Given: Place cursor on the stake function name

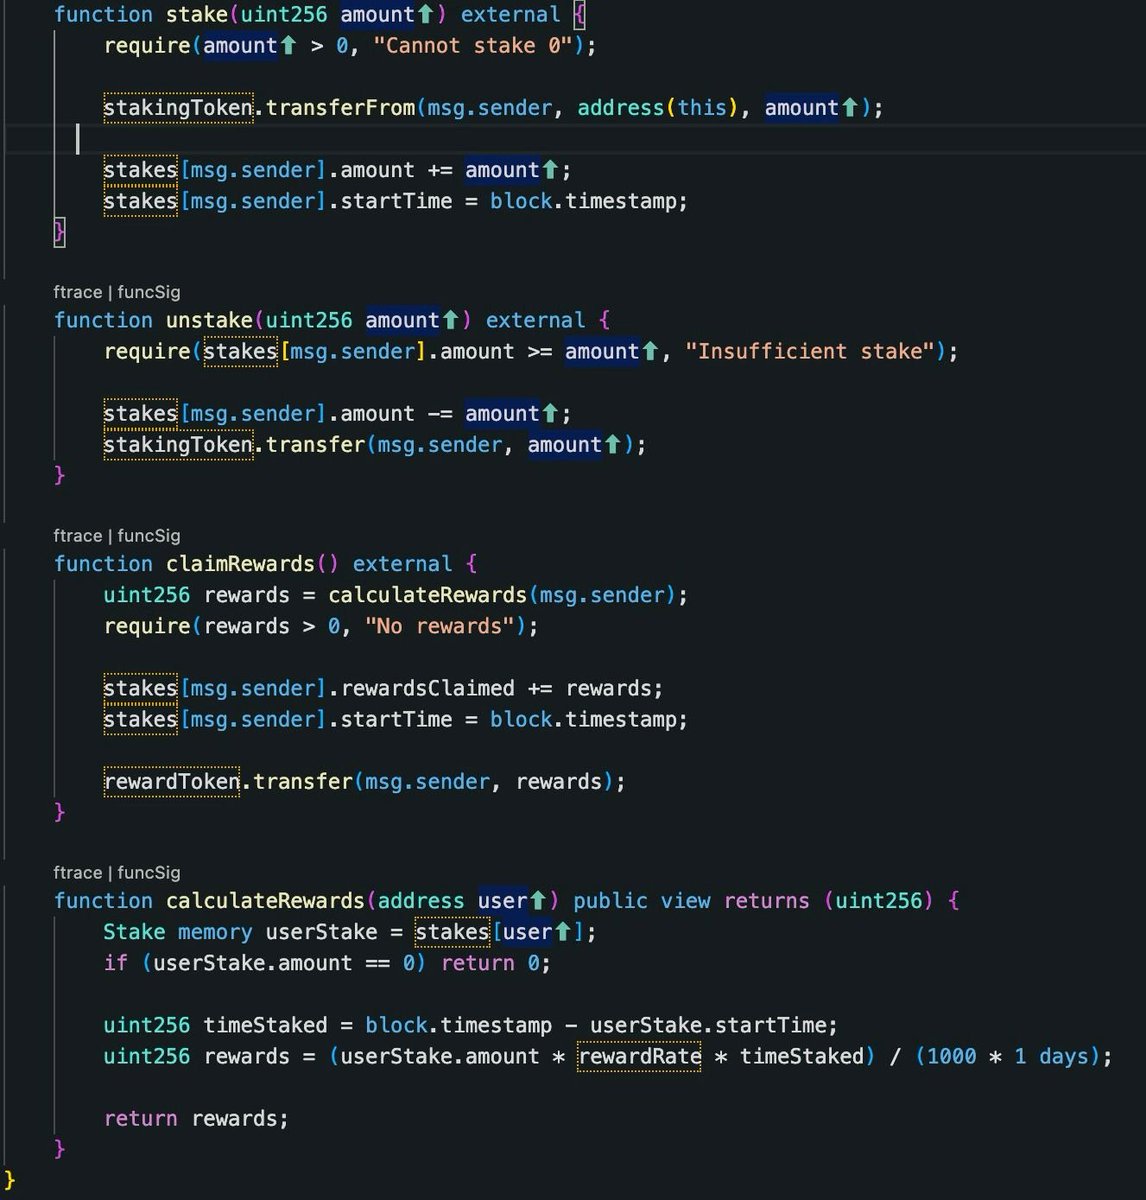Looking at the screenshot, I should 197,15.
